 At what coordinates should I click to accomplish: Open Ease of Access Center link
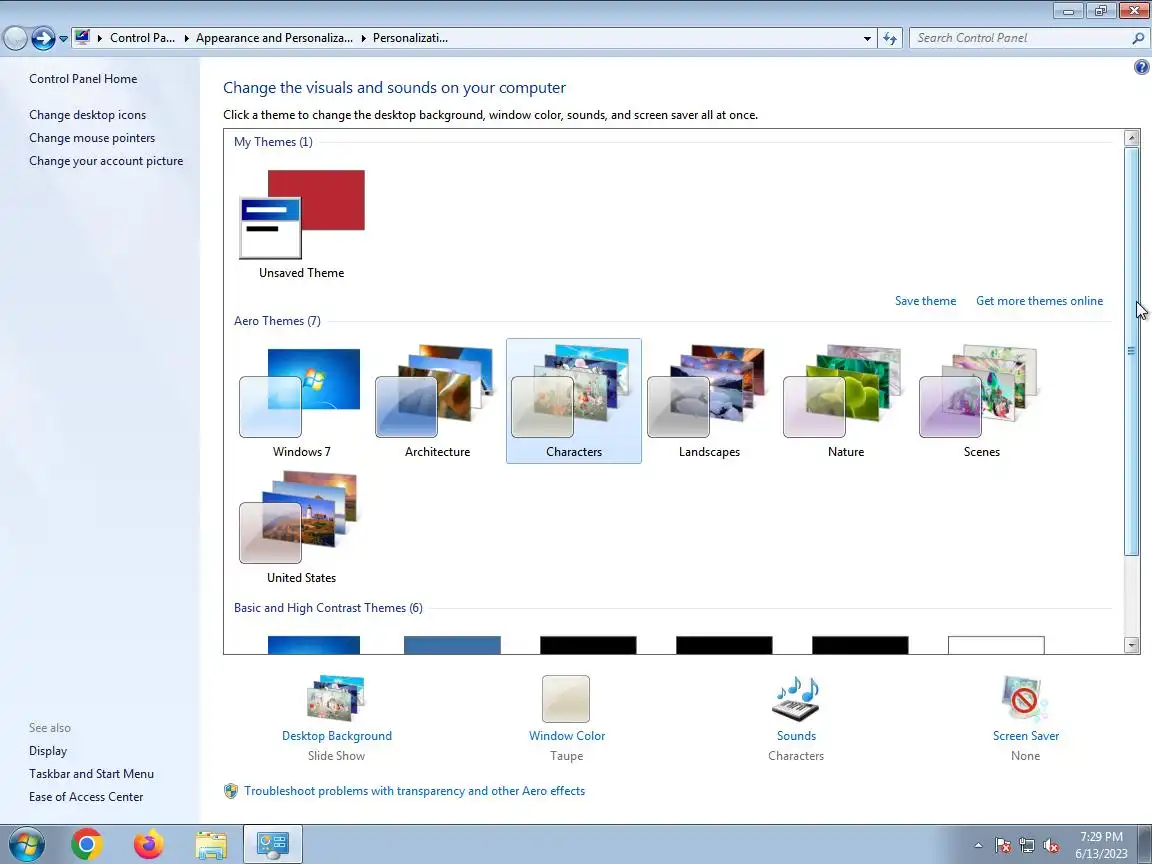point(86,796)
